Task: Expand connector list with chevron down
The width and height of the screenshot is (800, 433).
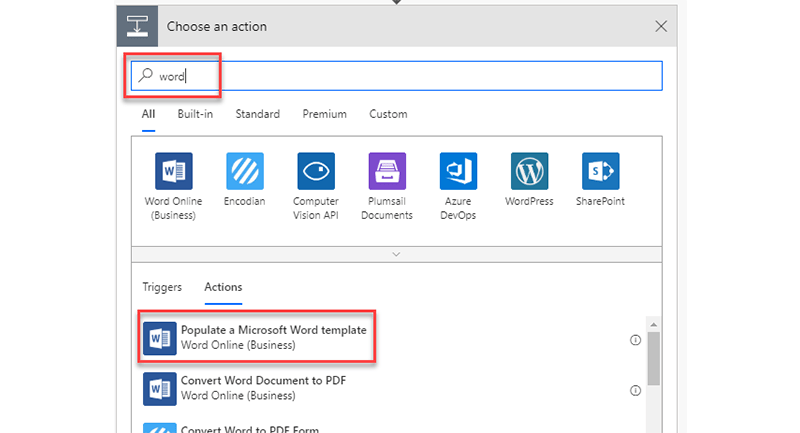Action: [396, 254]
